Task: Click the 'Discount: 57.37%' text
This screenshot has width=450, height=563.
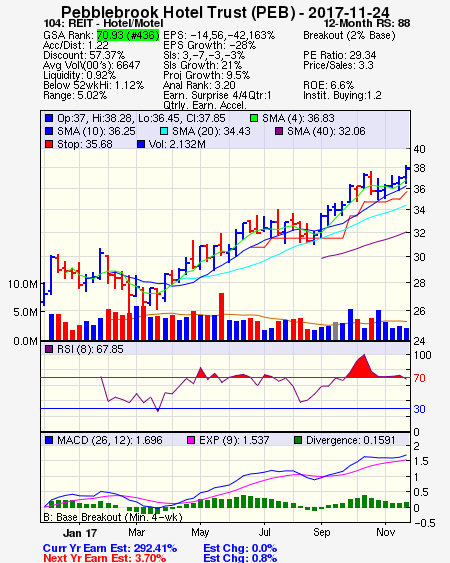Action: (84, 55)
